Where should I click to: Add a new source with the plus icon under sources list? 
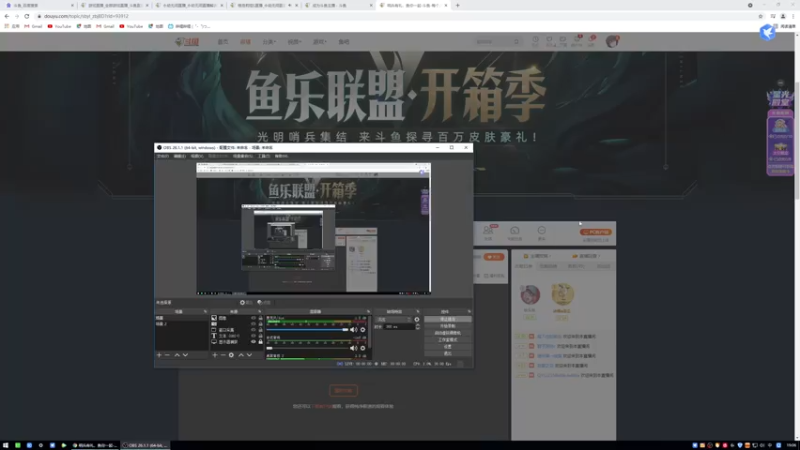(x=215, y=355)
